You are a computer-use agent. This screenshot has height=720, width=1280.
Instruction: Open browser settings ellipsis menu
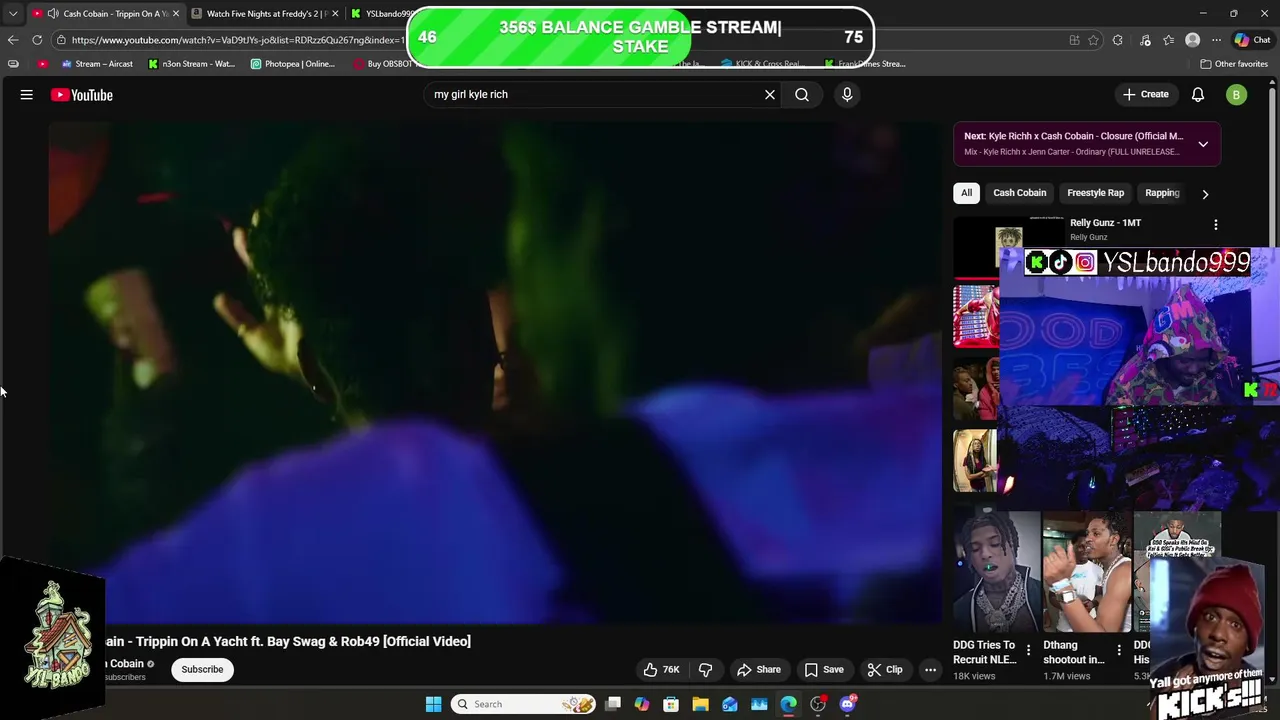[1216, 40]
